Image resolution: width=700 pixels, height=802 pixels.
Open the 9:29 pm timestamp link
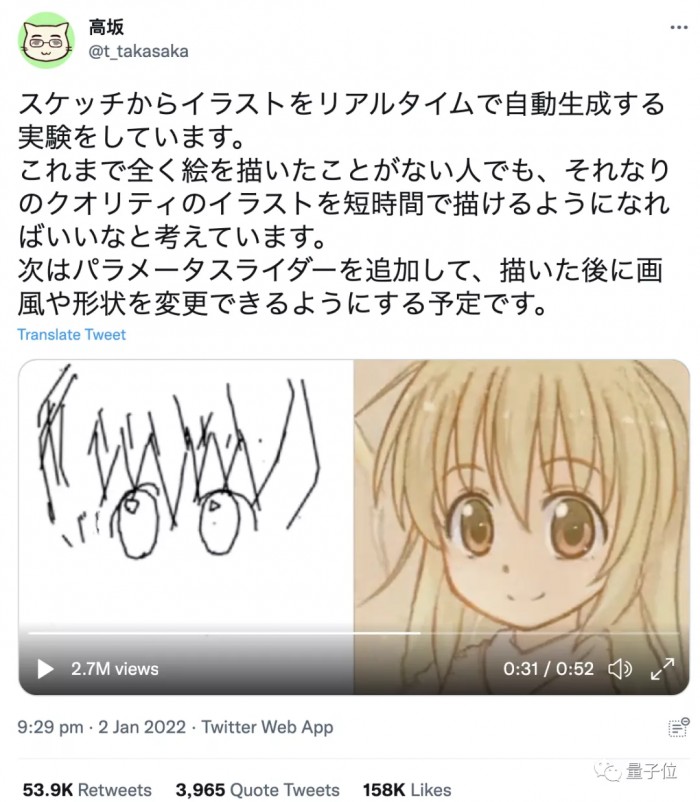pos(101,727)
